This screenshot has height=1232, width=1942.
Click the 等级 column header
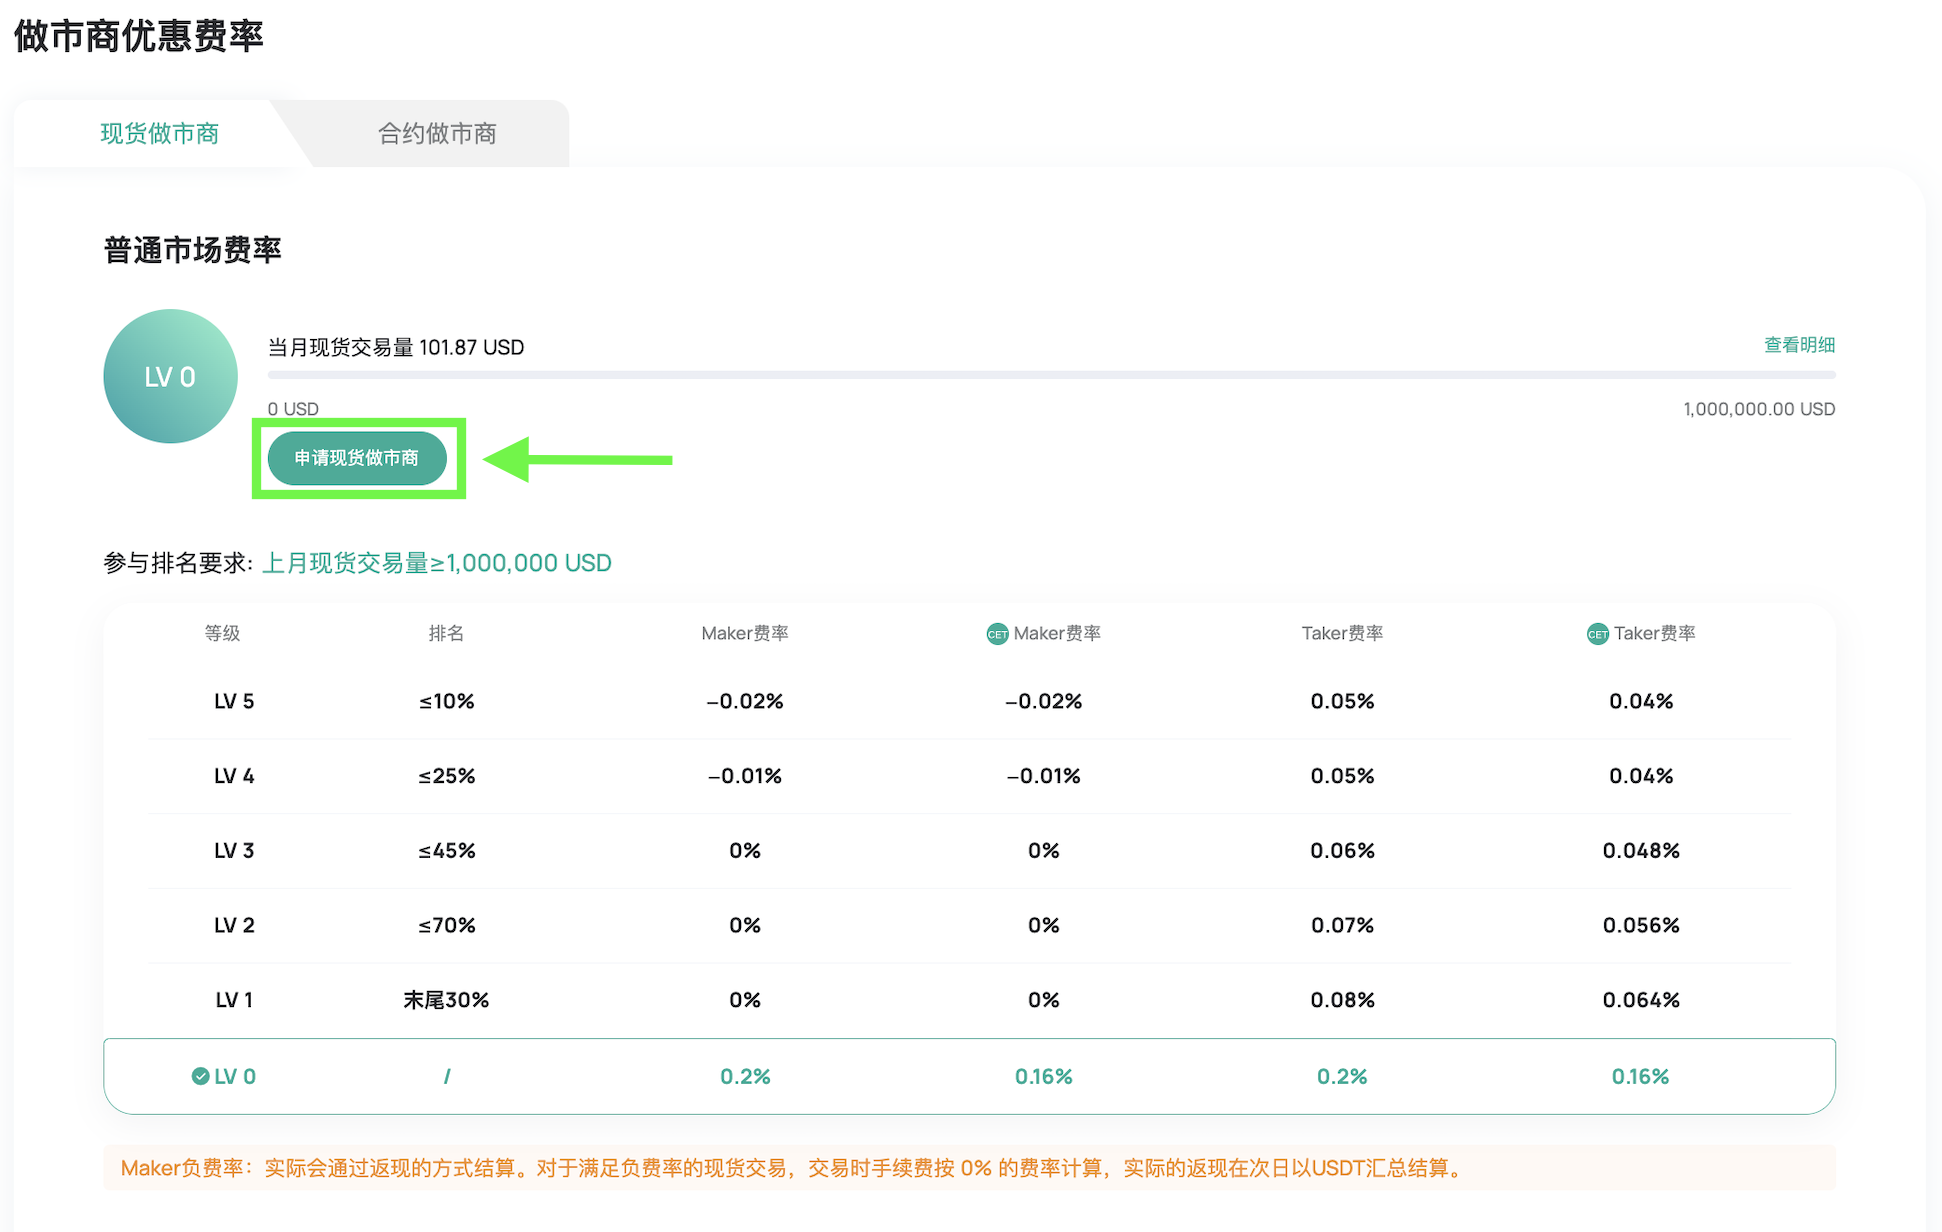(222, 633)
